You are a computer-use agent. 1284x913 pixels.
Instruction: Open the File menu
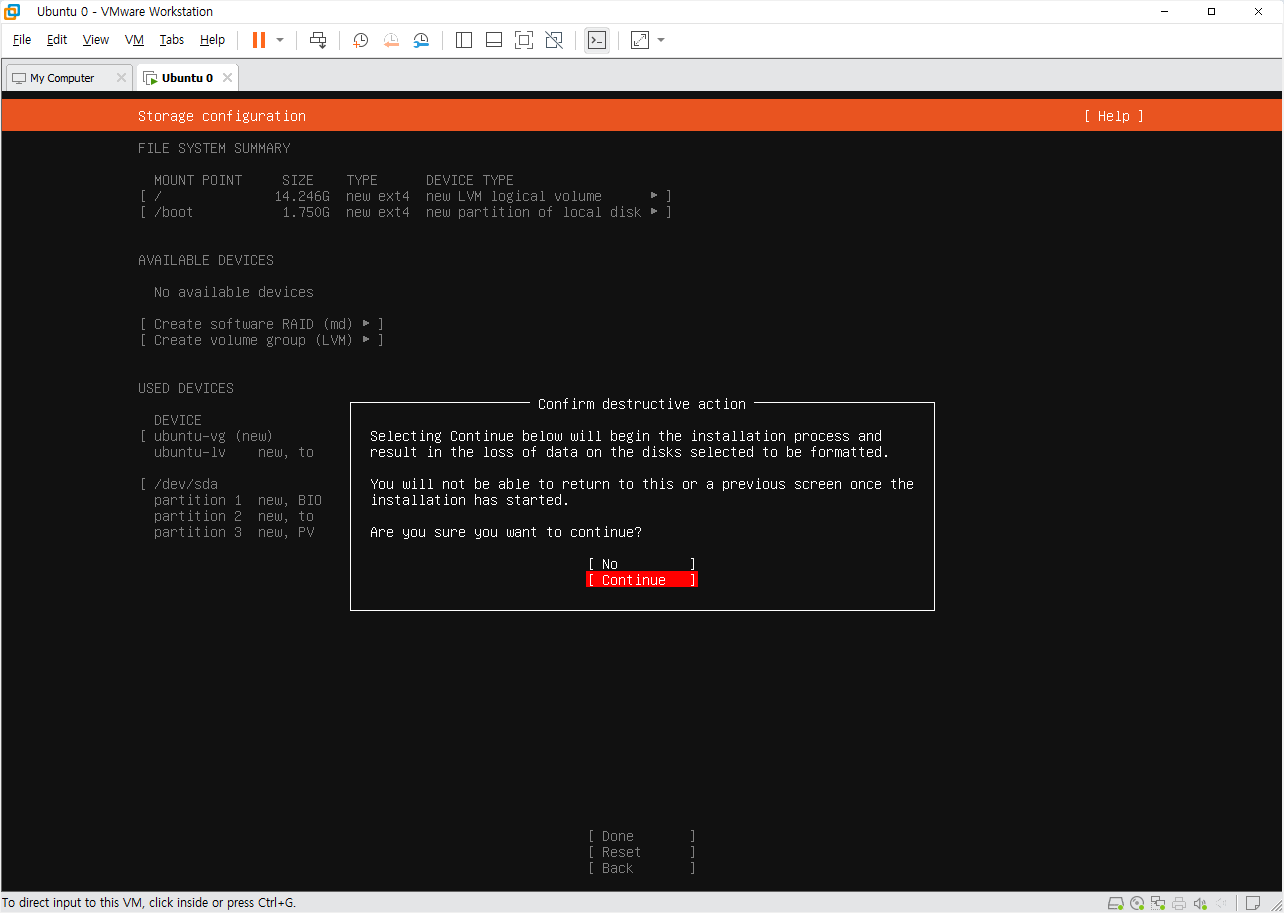(x=22, y=40)
